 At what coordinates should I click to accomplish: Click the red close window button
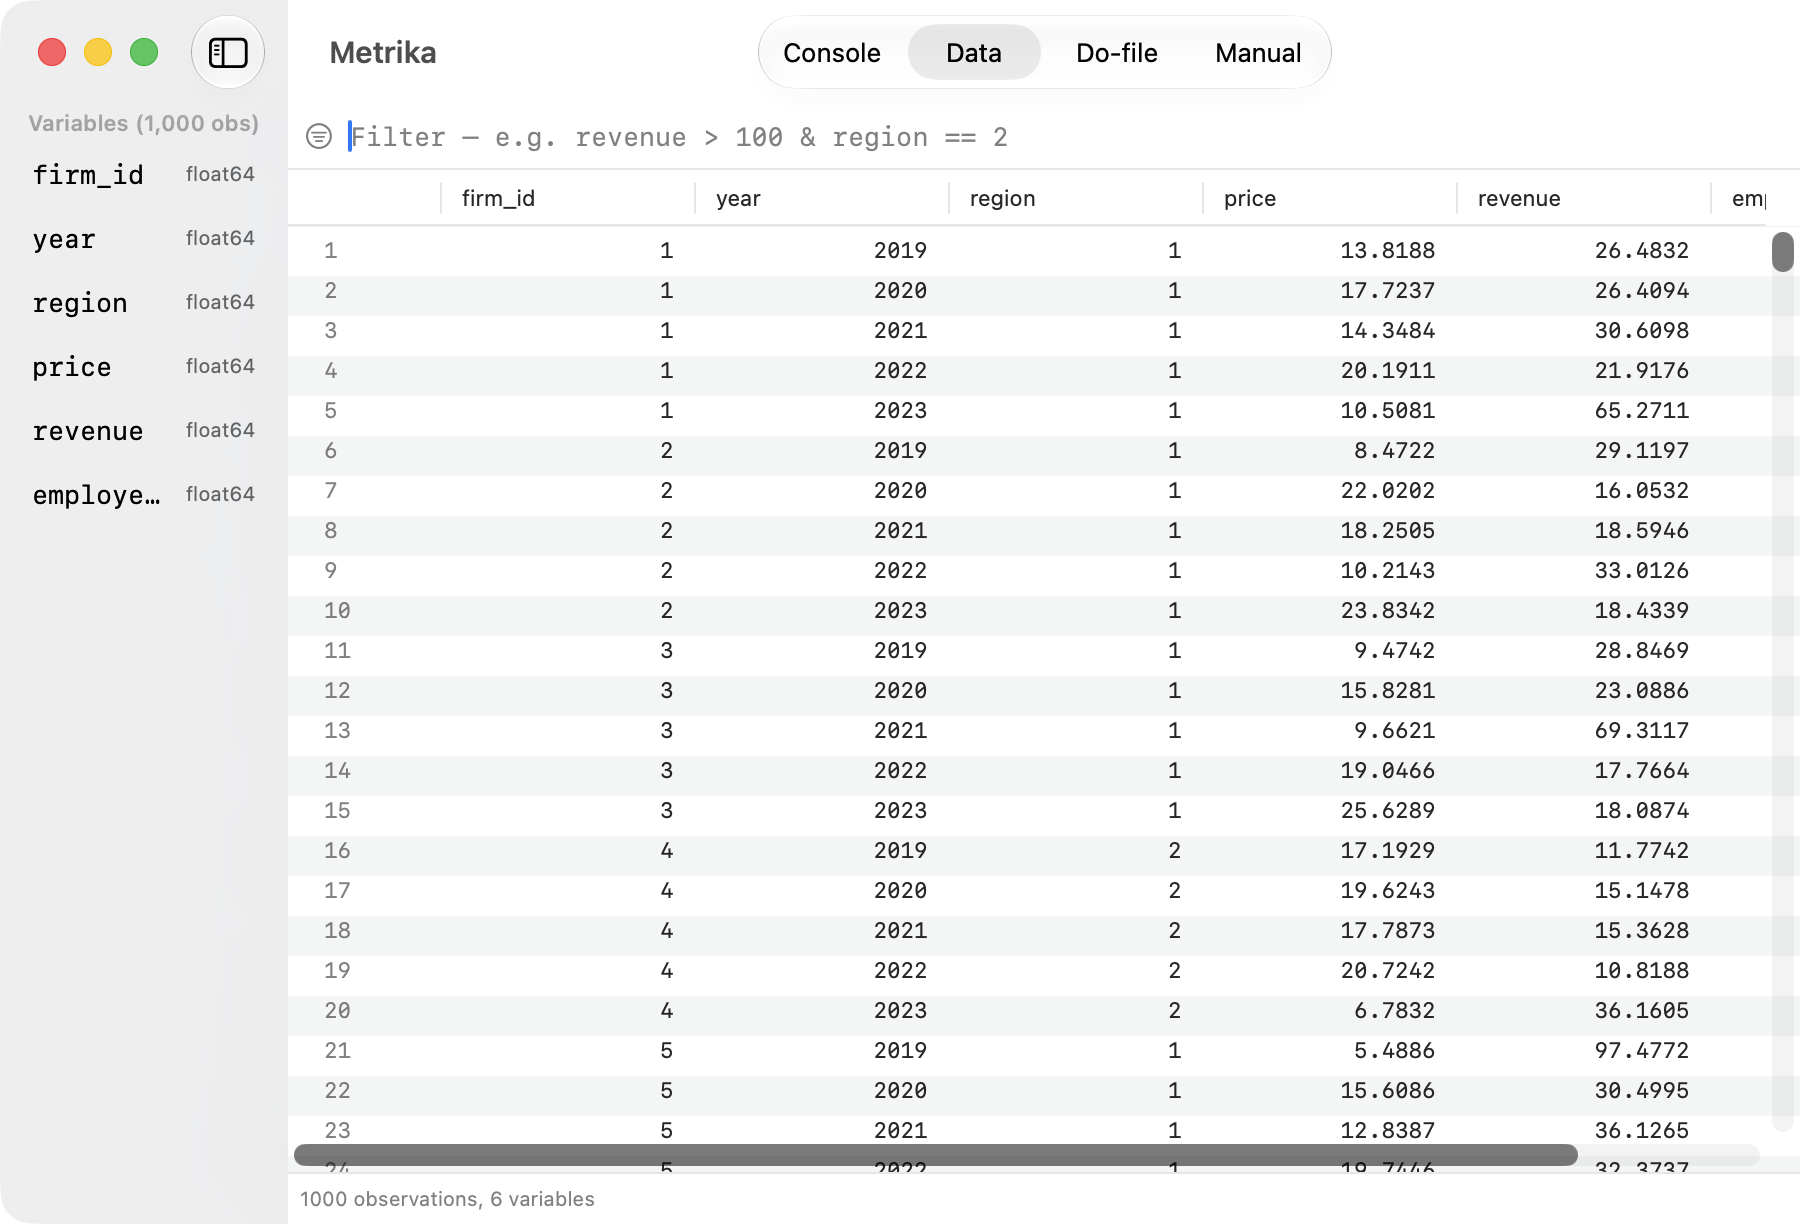pos(52,52)
